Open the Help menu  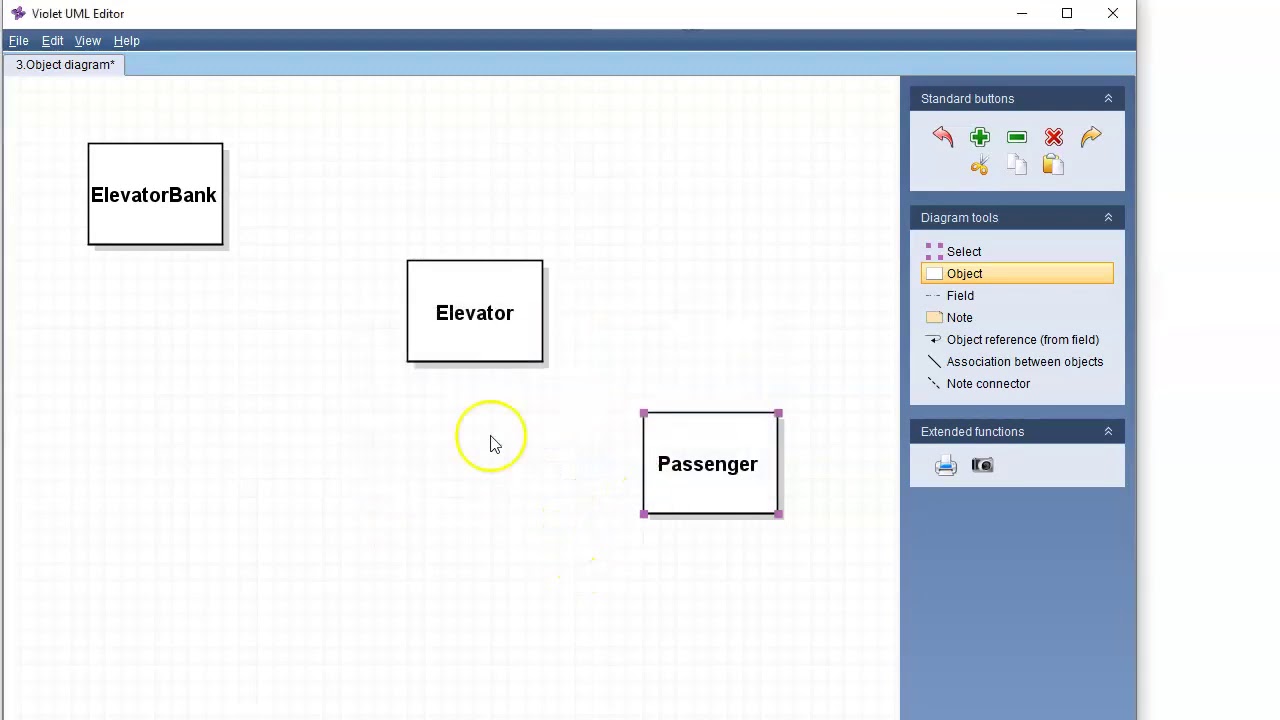point(126,41)
